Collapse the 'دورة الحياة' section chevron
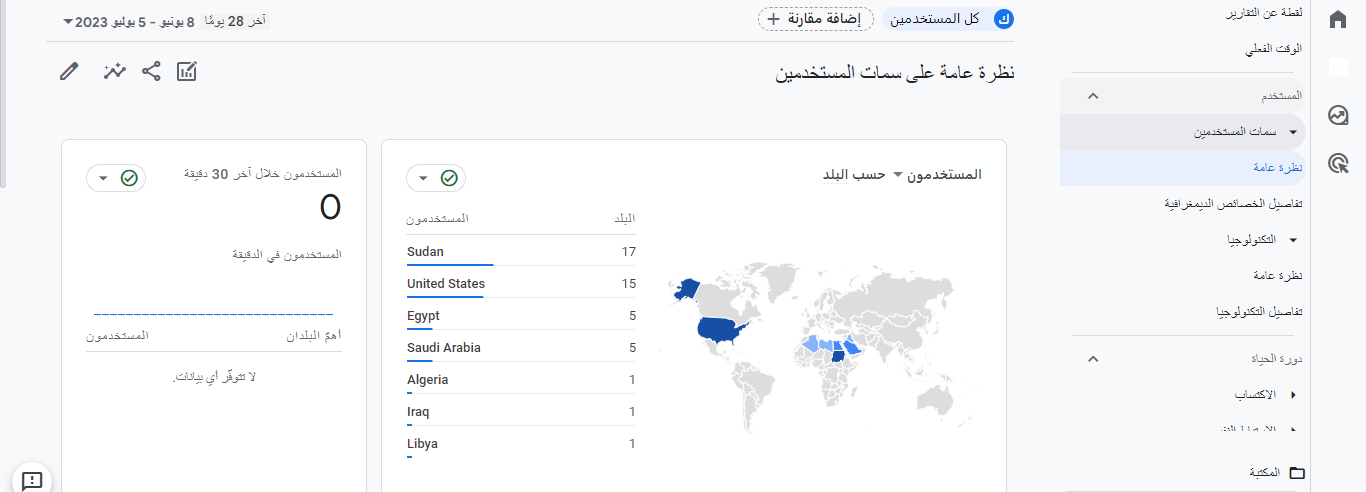This screenshot has height=492, width=1366. coord(1093,359)
